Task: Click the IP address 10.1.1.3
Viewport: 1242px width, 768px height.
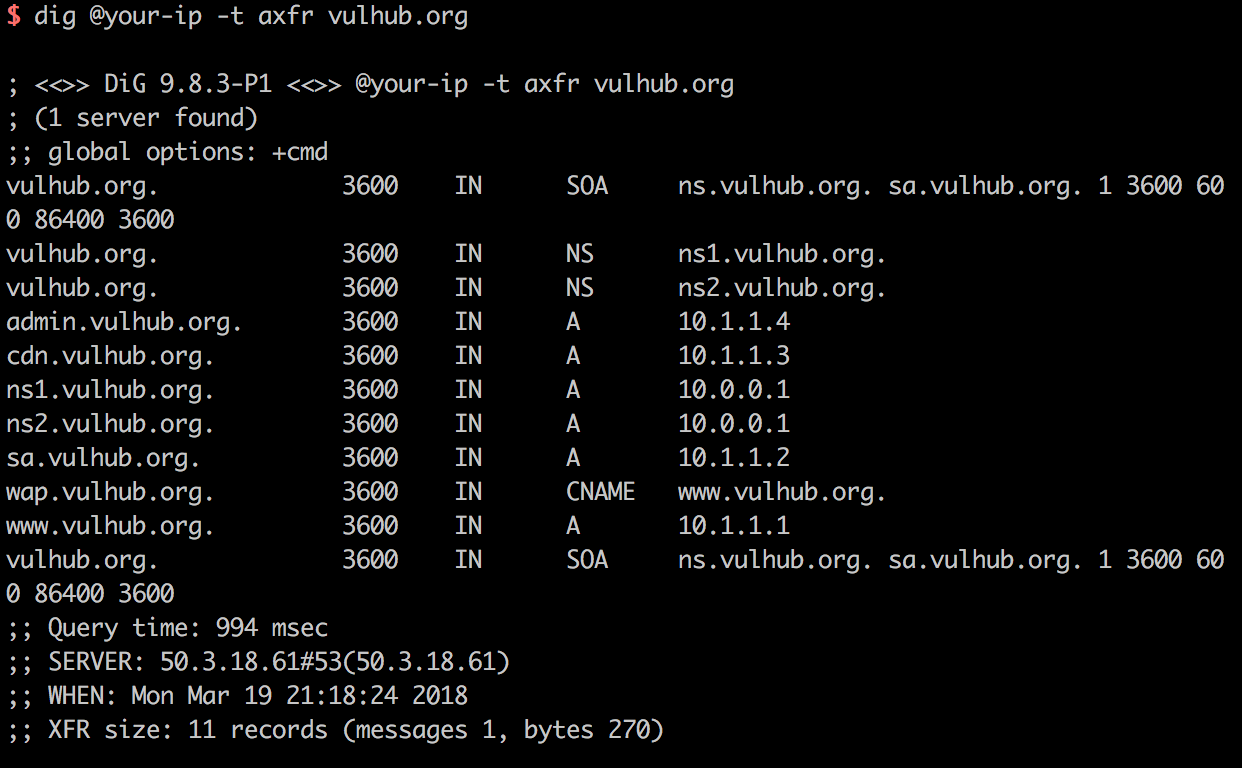Action: (x=734, y=356)
